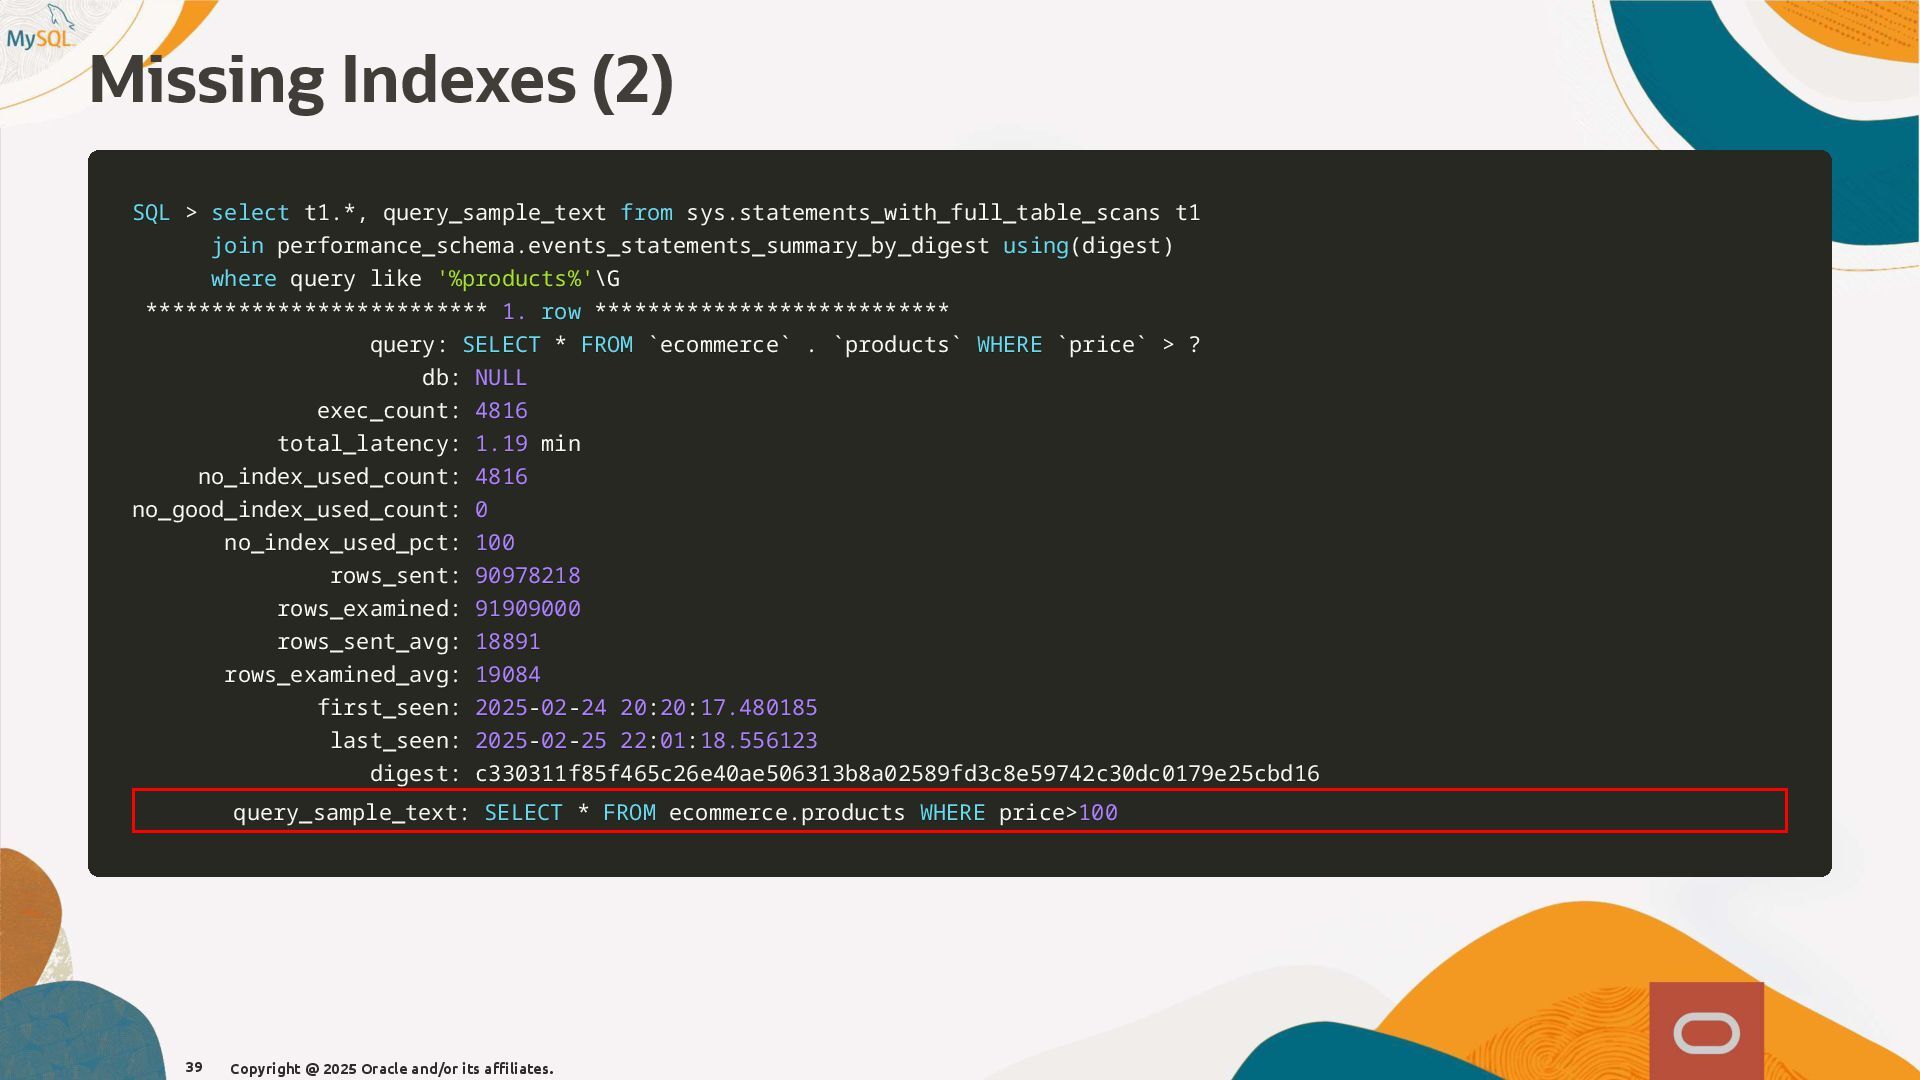Viewport: 1920px width, 1080px height.
Task: Click the rows_examined_avg value 19084
Action: click(508, 675)
